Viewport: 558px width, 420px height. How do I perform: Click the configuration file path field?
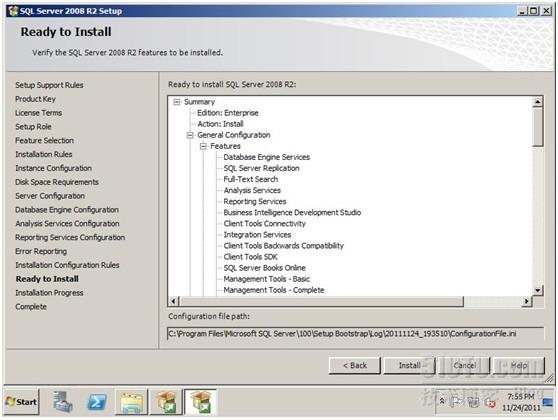click(356, 334)
